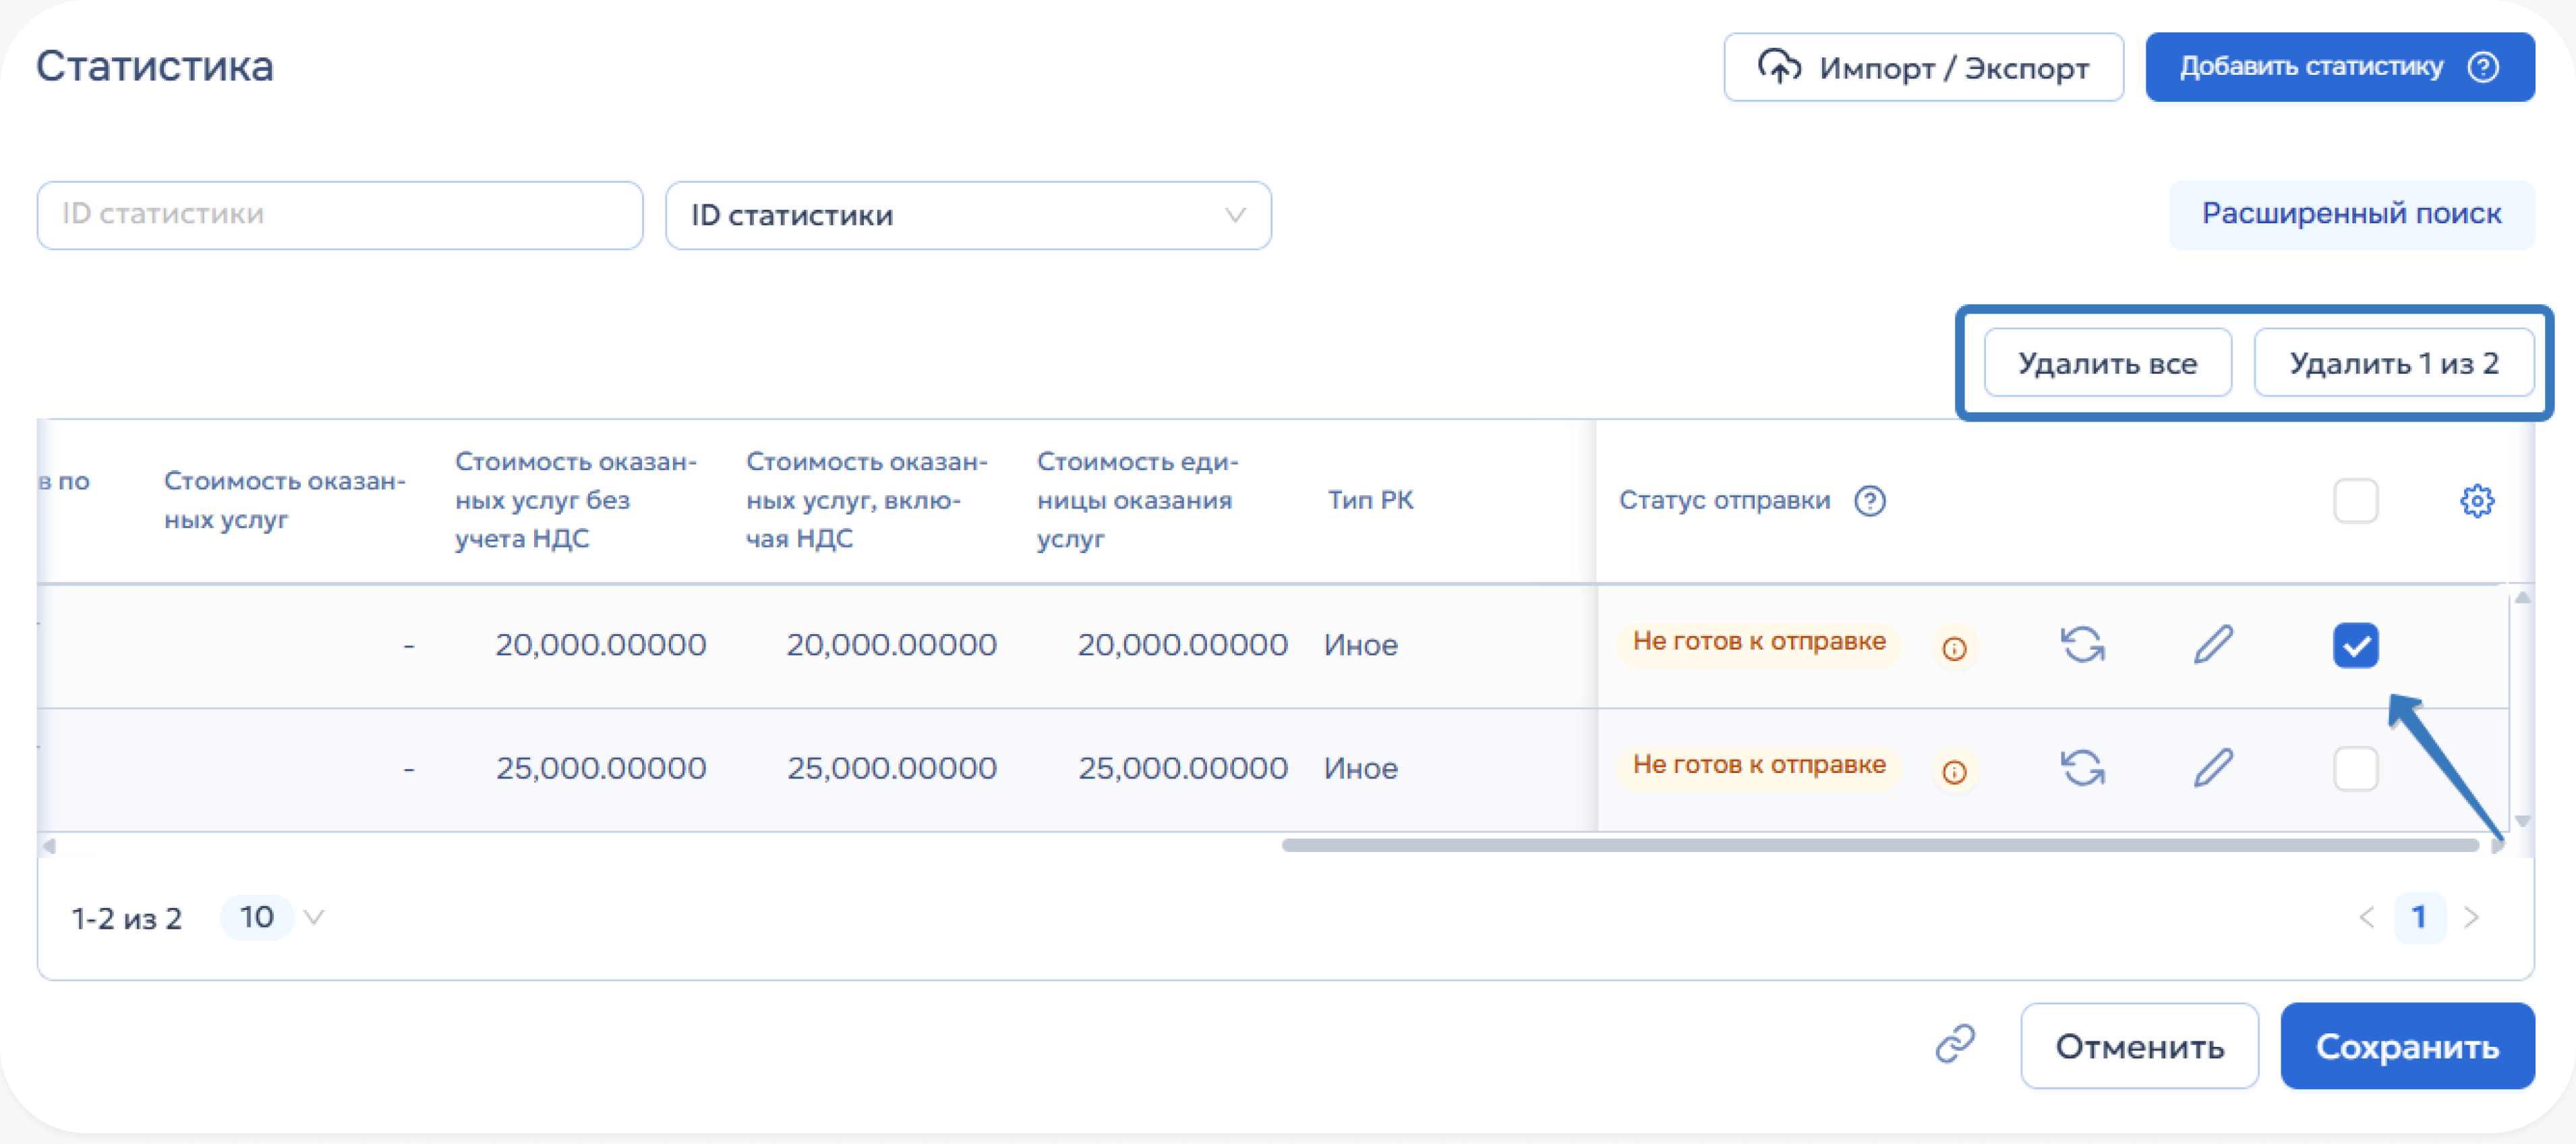This screenshot has height=1144, width=2576.
Task: Go to next page arrow
Action: pos(2471,917)
